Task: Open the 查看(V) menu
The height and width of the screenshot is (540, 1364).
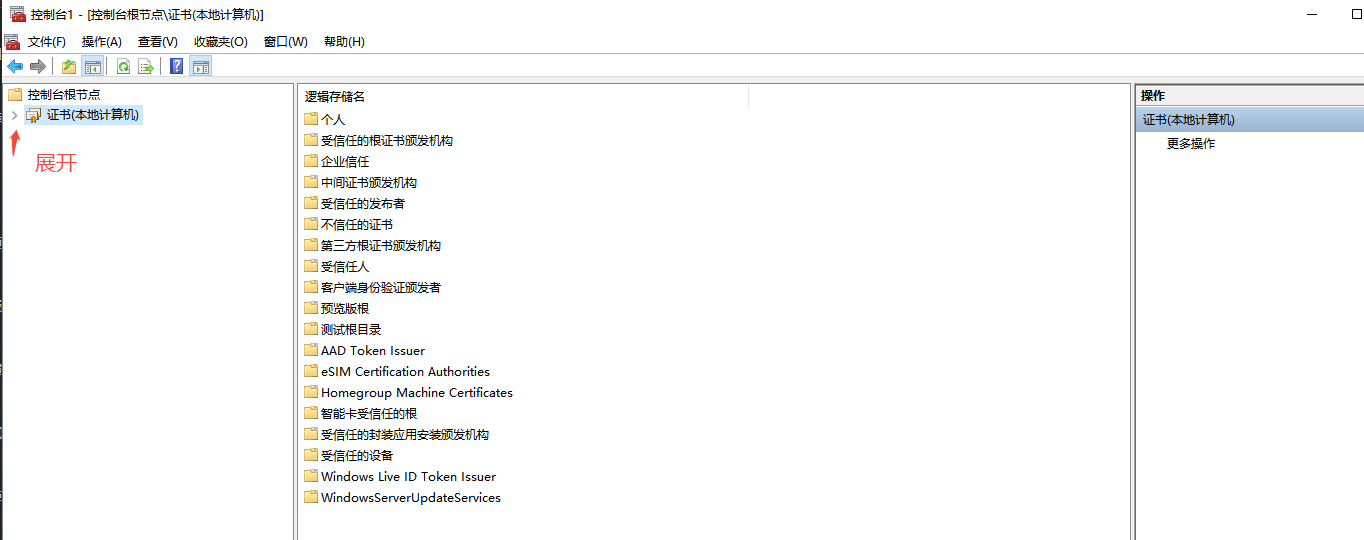Action: [158, 42]
